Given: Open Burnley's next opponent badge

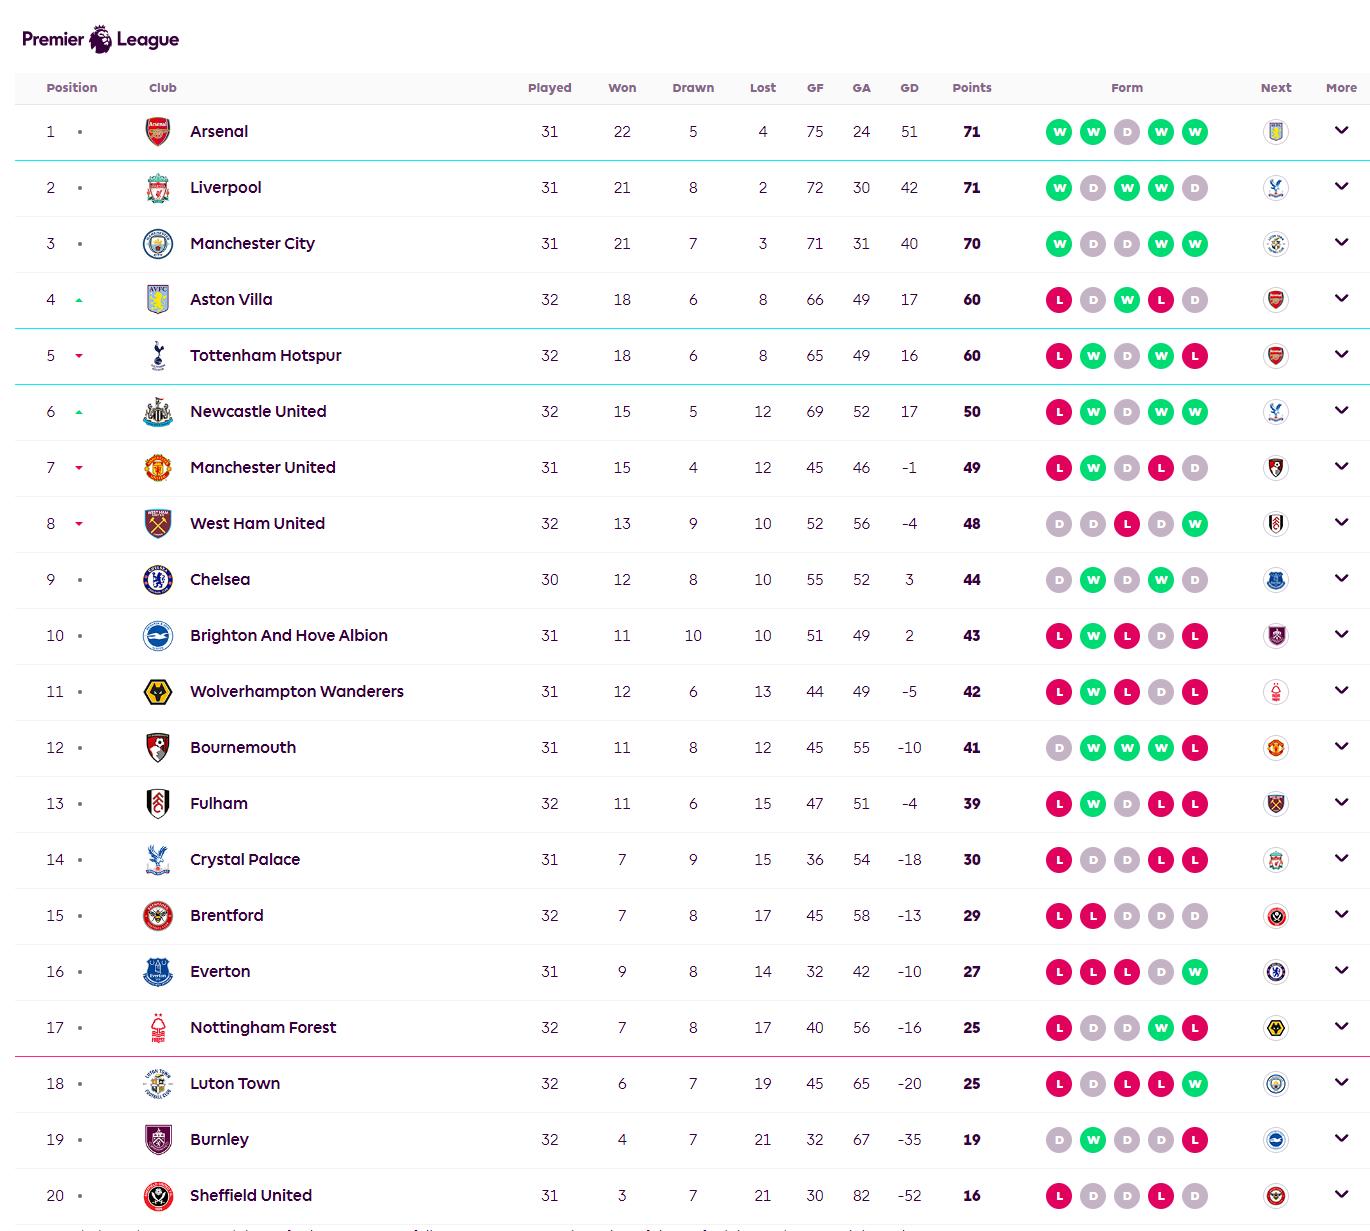Looking at the screenshot, I should click(1276, 1140).
